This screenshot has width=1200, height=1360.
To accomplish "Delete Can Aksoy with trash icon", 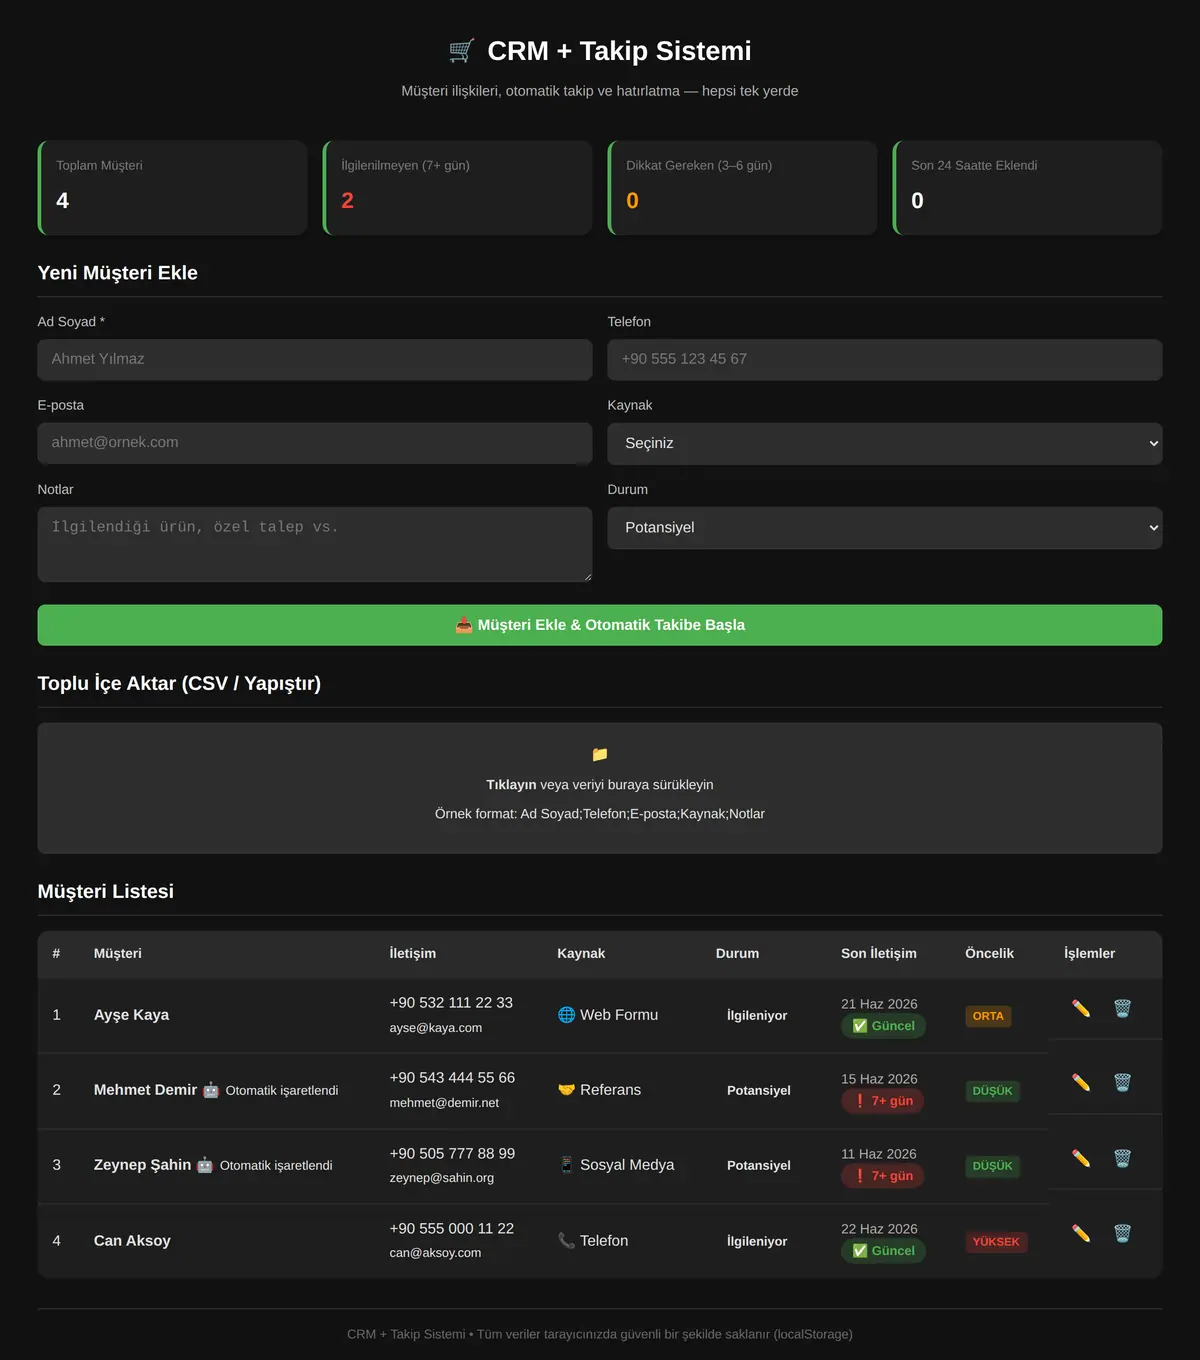I will (1122, 1233).
